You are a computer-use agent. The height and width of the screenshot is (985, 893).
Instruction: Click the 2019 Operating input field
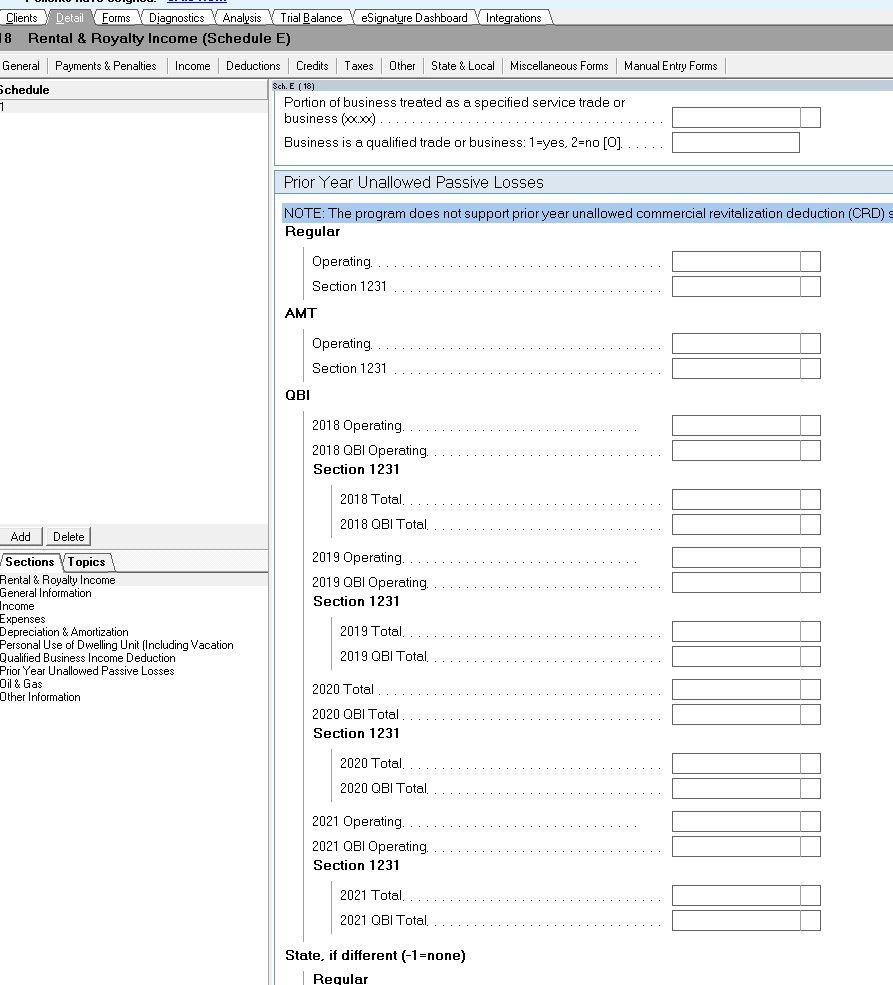click(736, 557)
